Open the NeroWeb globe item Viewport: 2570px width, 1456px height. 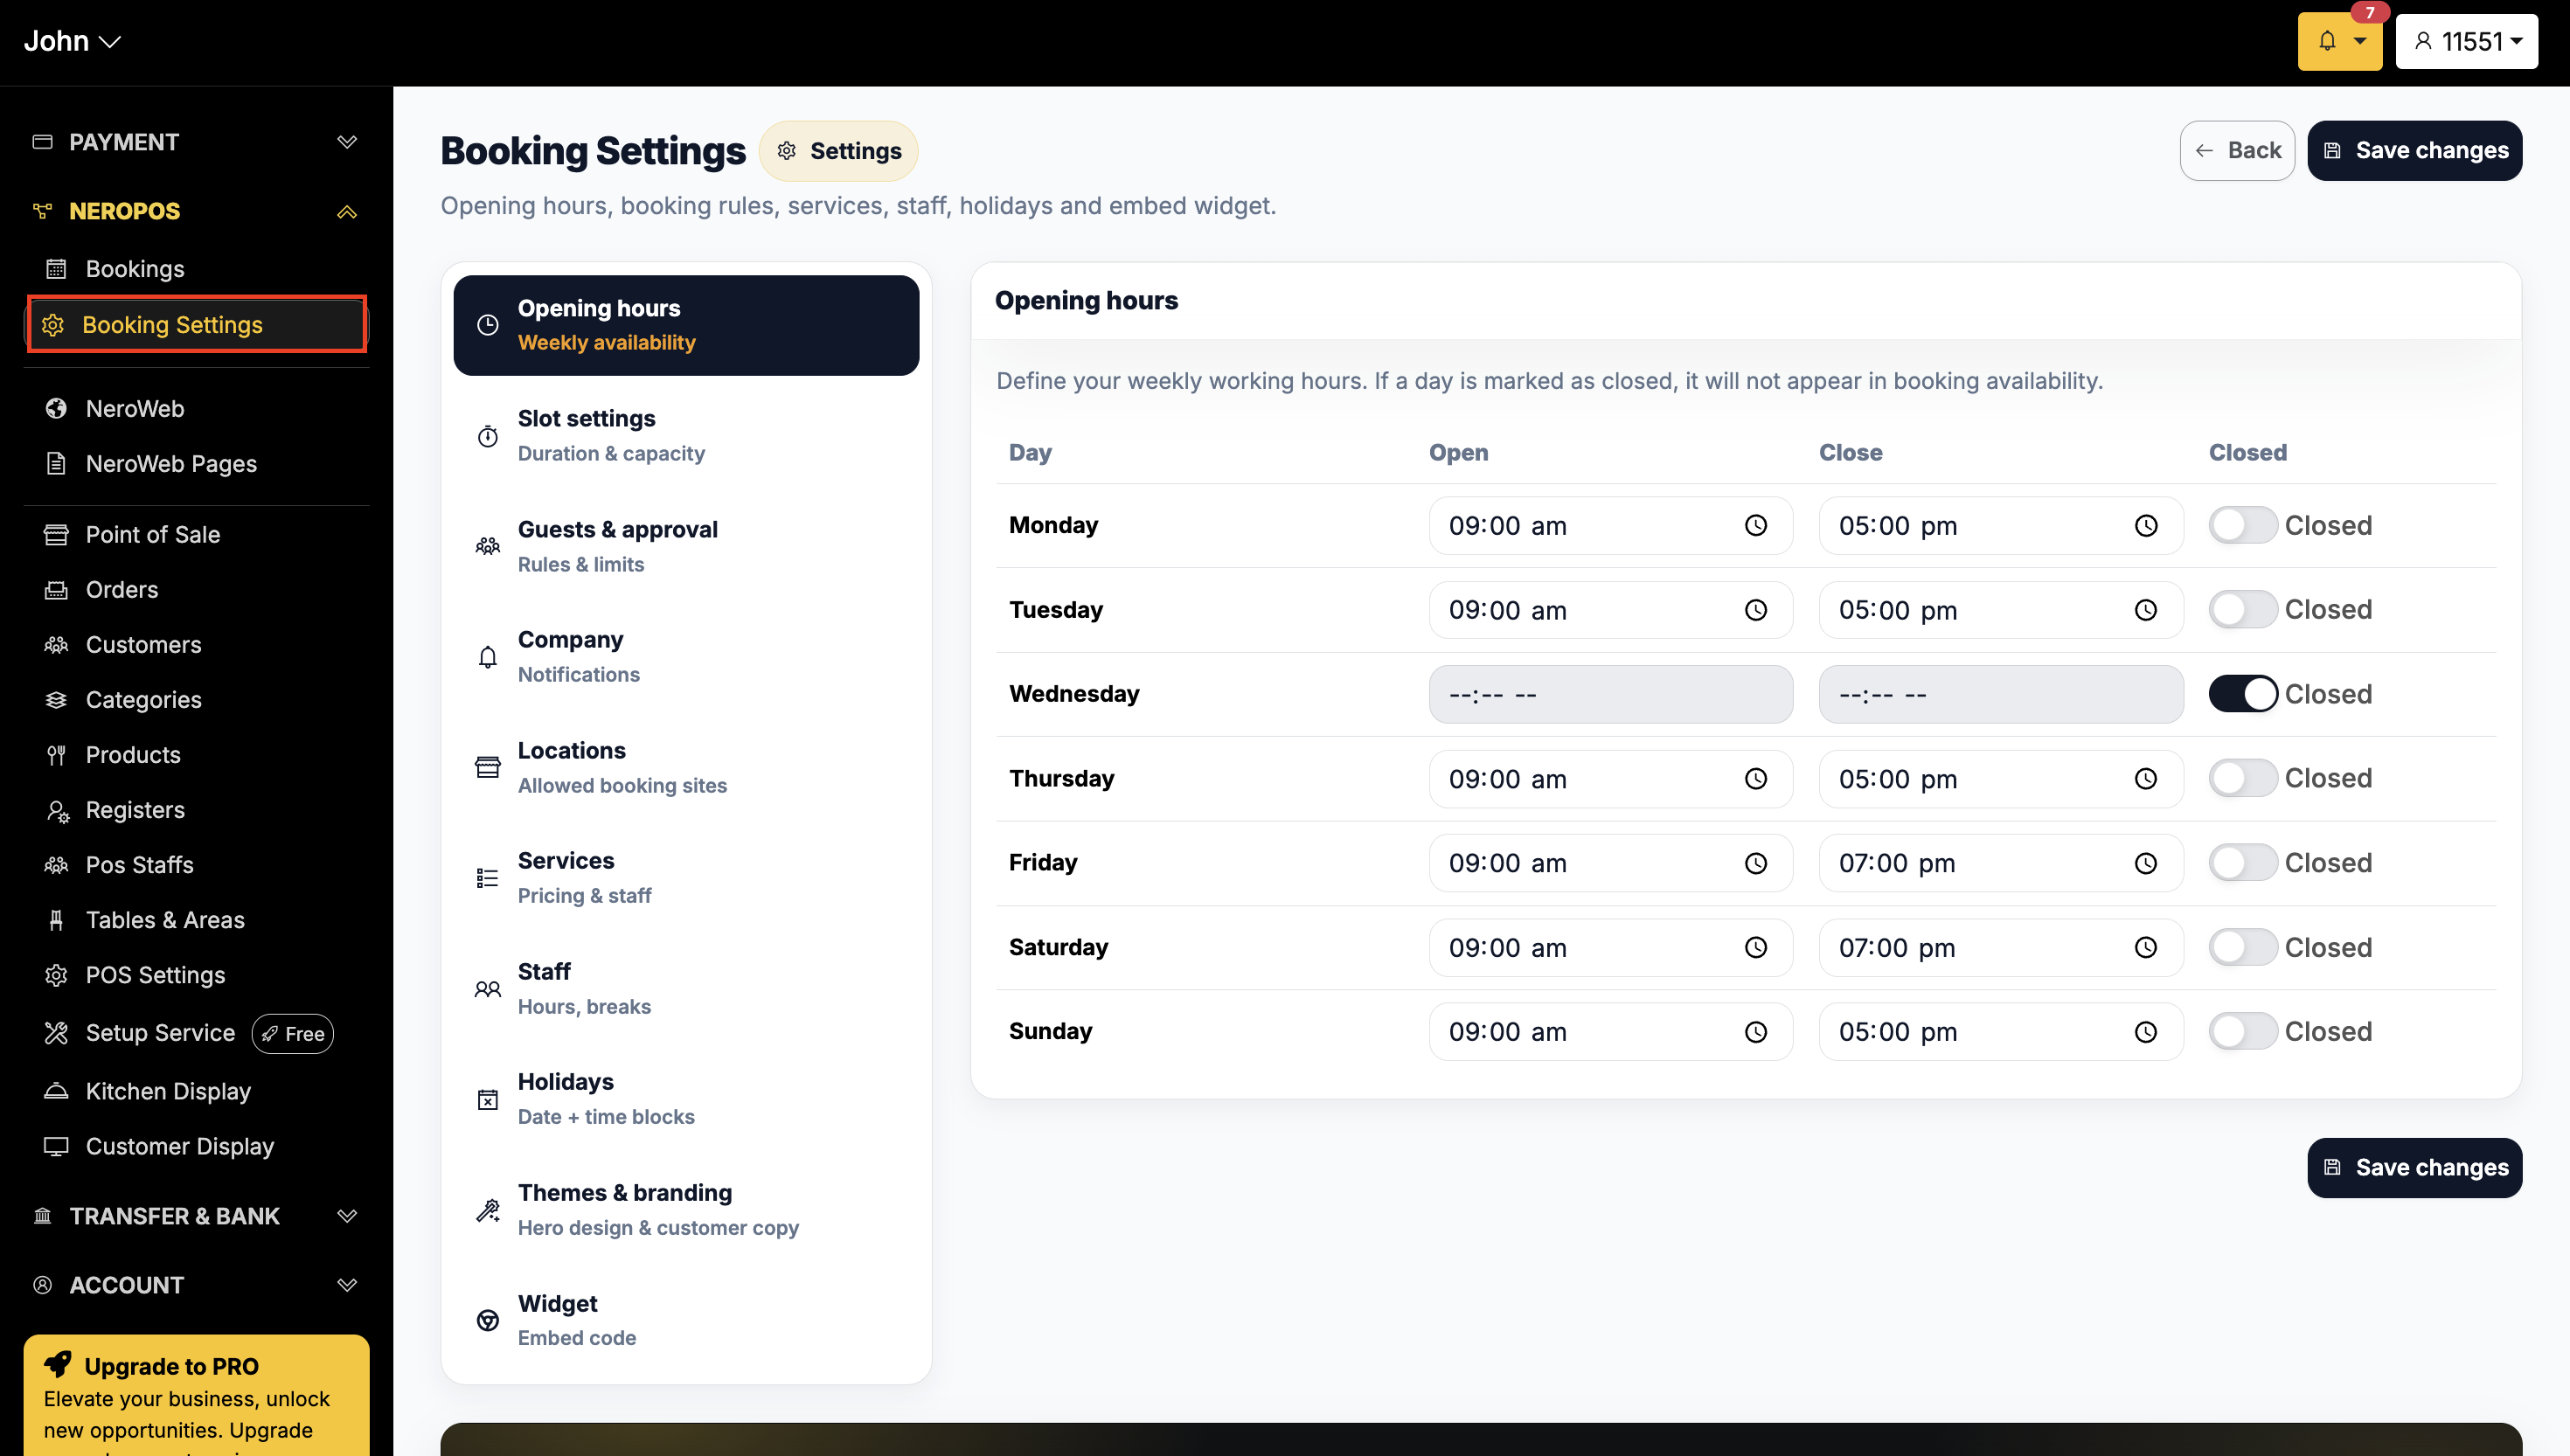click(134, 409)
